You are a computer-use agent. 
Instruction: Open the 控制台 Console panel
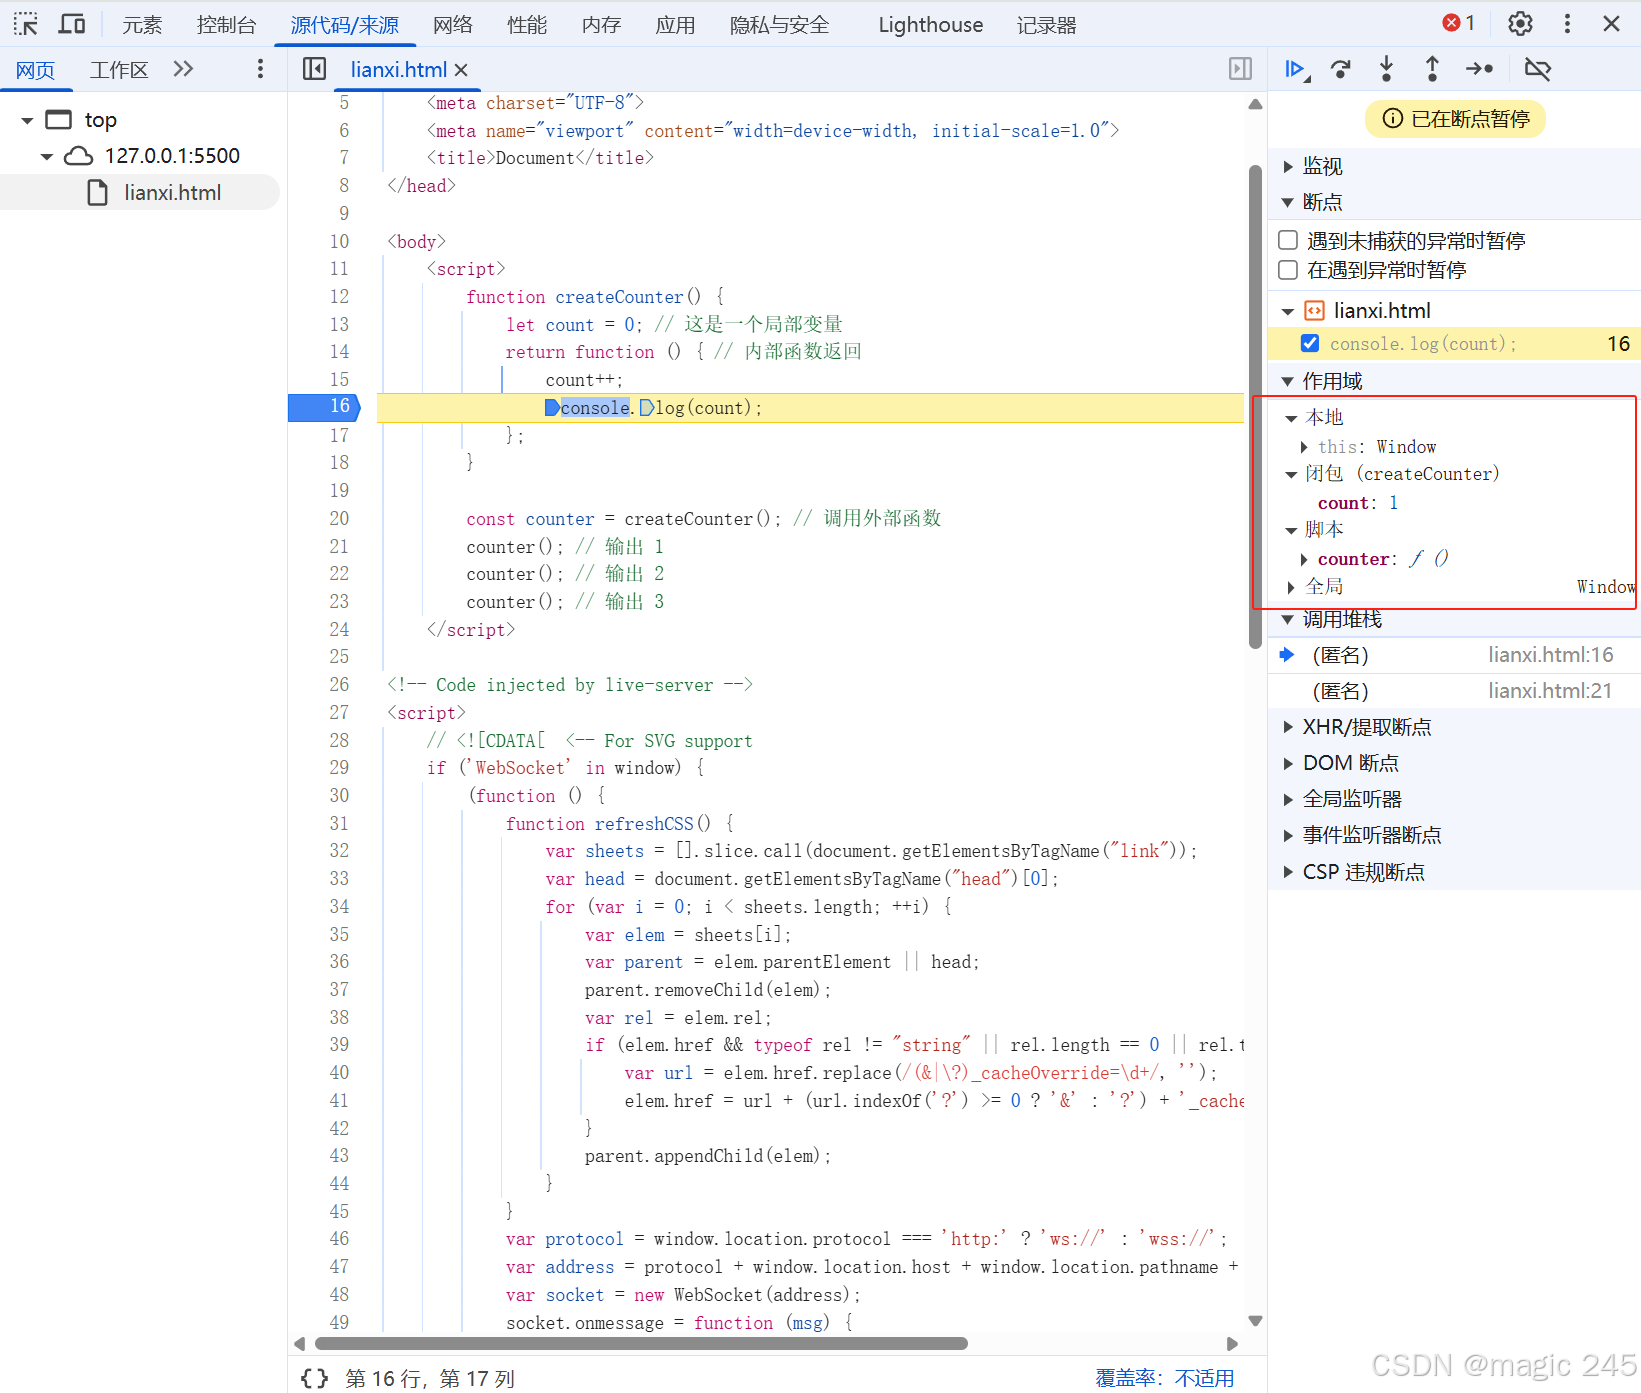pos(226,25)
